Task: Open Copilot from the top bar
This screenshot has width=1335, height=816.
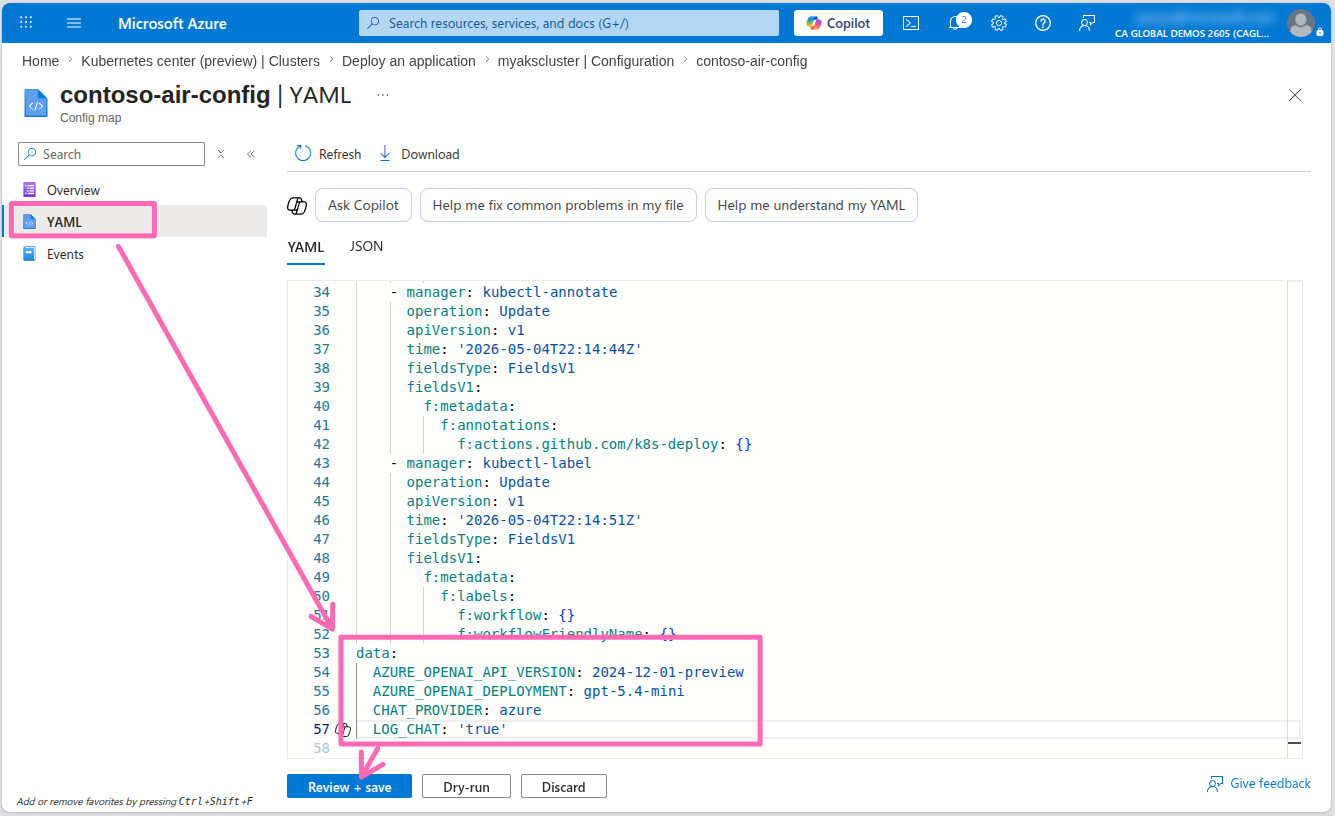Action: [838, 23]
